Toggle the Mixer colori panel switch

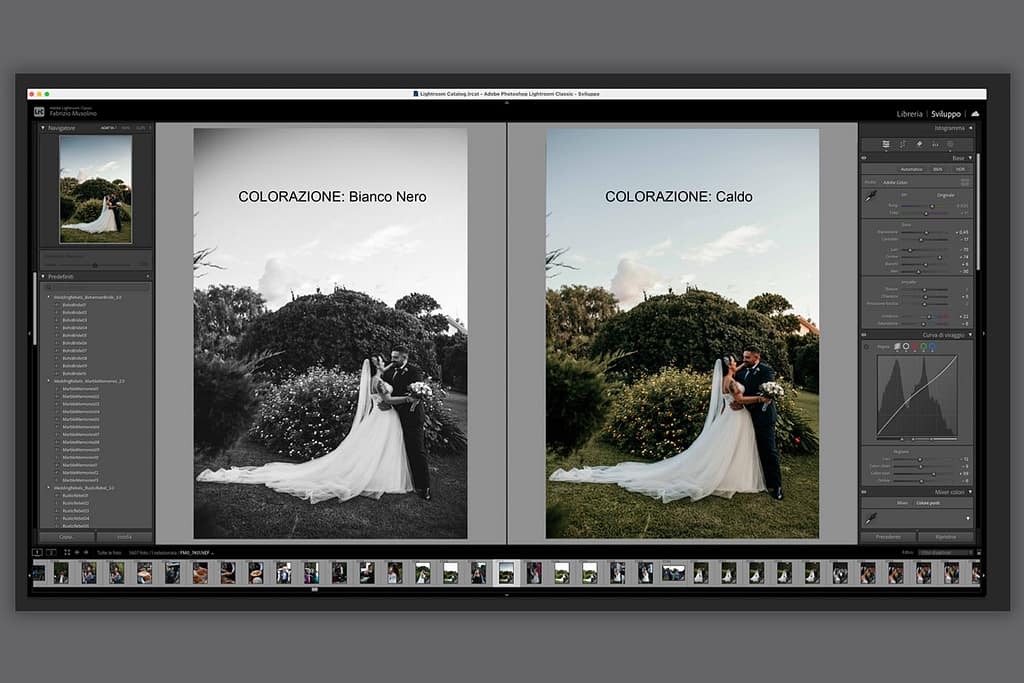click(862, 490)
